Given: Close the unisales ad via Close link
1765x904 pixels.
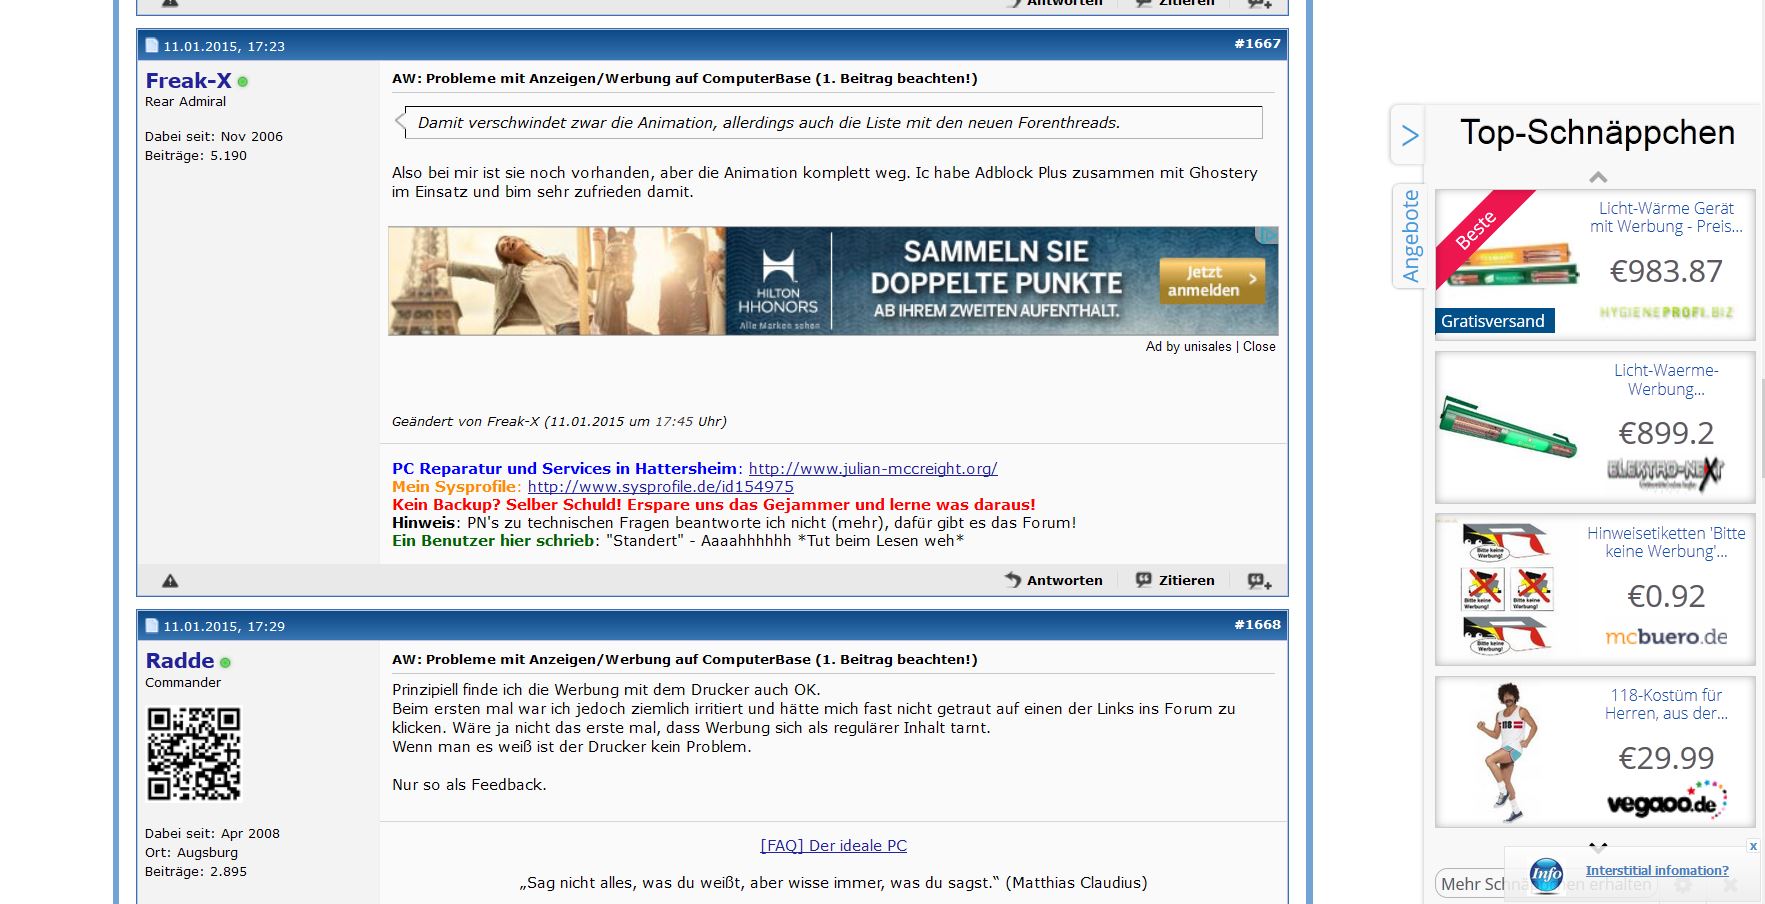Looking at the screenshot, I should point(1259,347).
